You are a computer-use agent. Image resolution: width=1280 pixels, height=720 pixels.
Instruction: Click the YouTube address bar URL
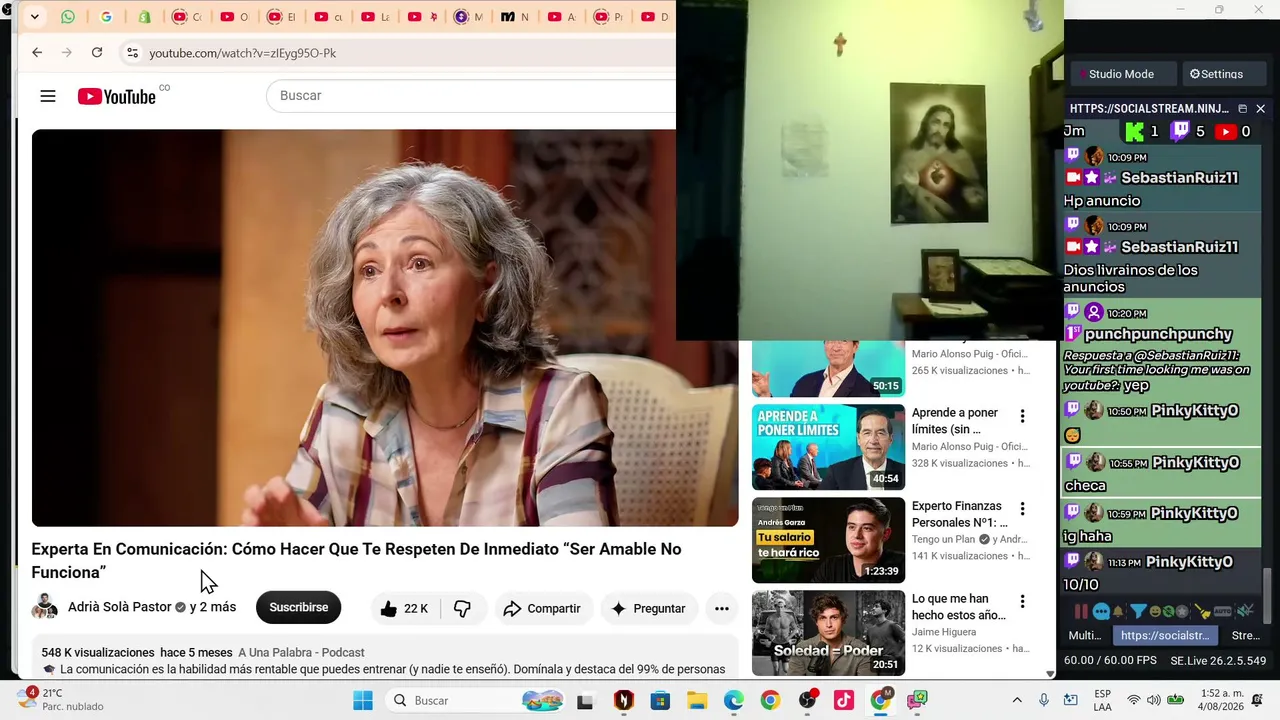coord(243,53)
